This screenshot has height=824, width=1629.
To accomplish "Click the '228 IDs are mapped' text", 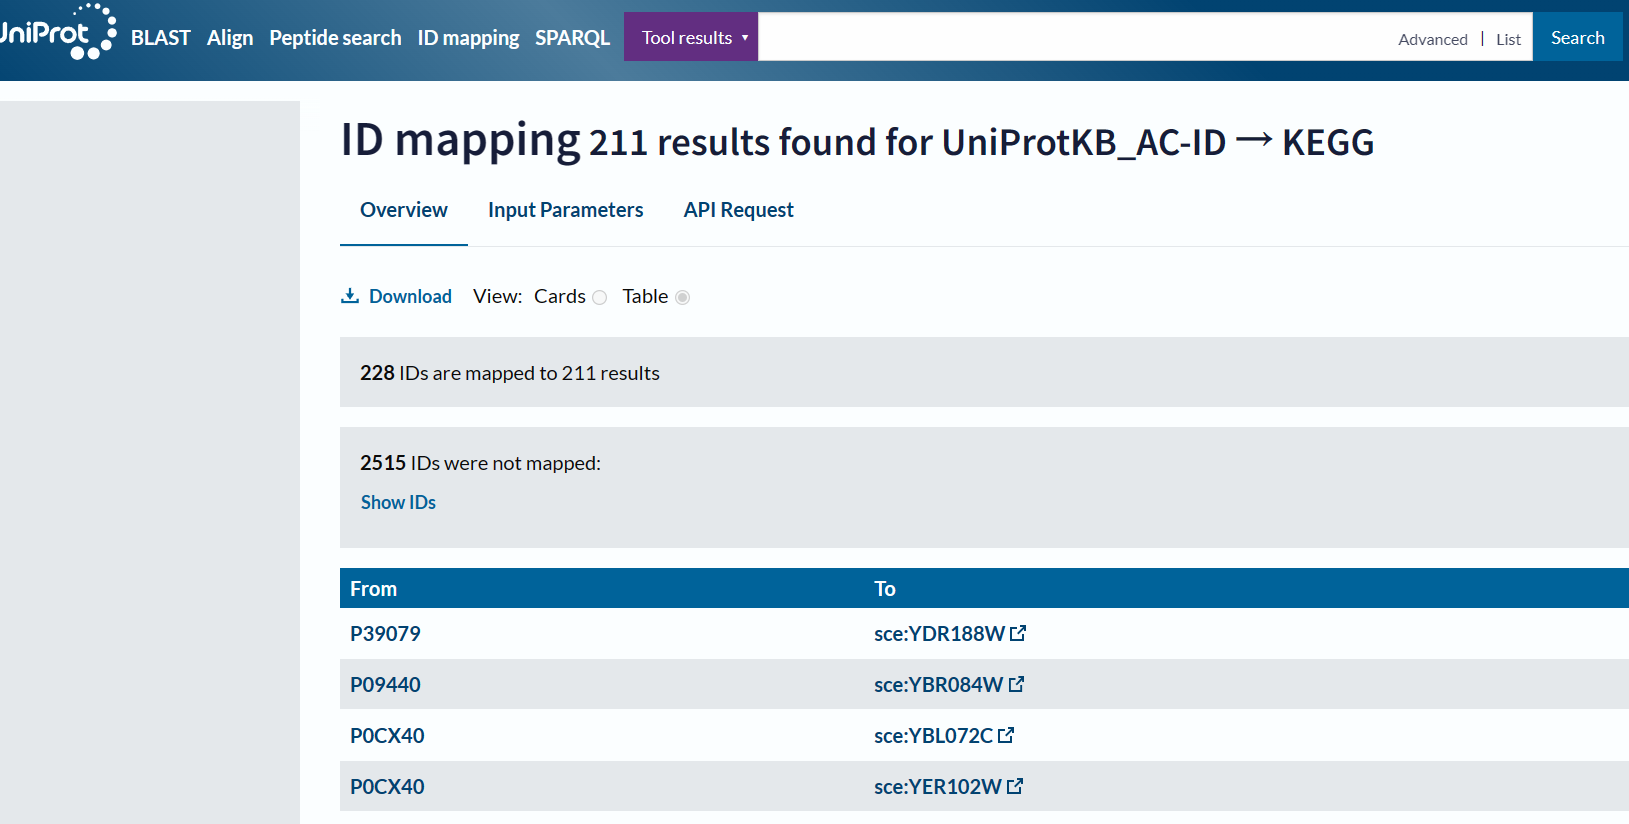I will pos(510,373).
